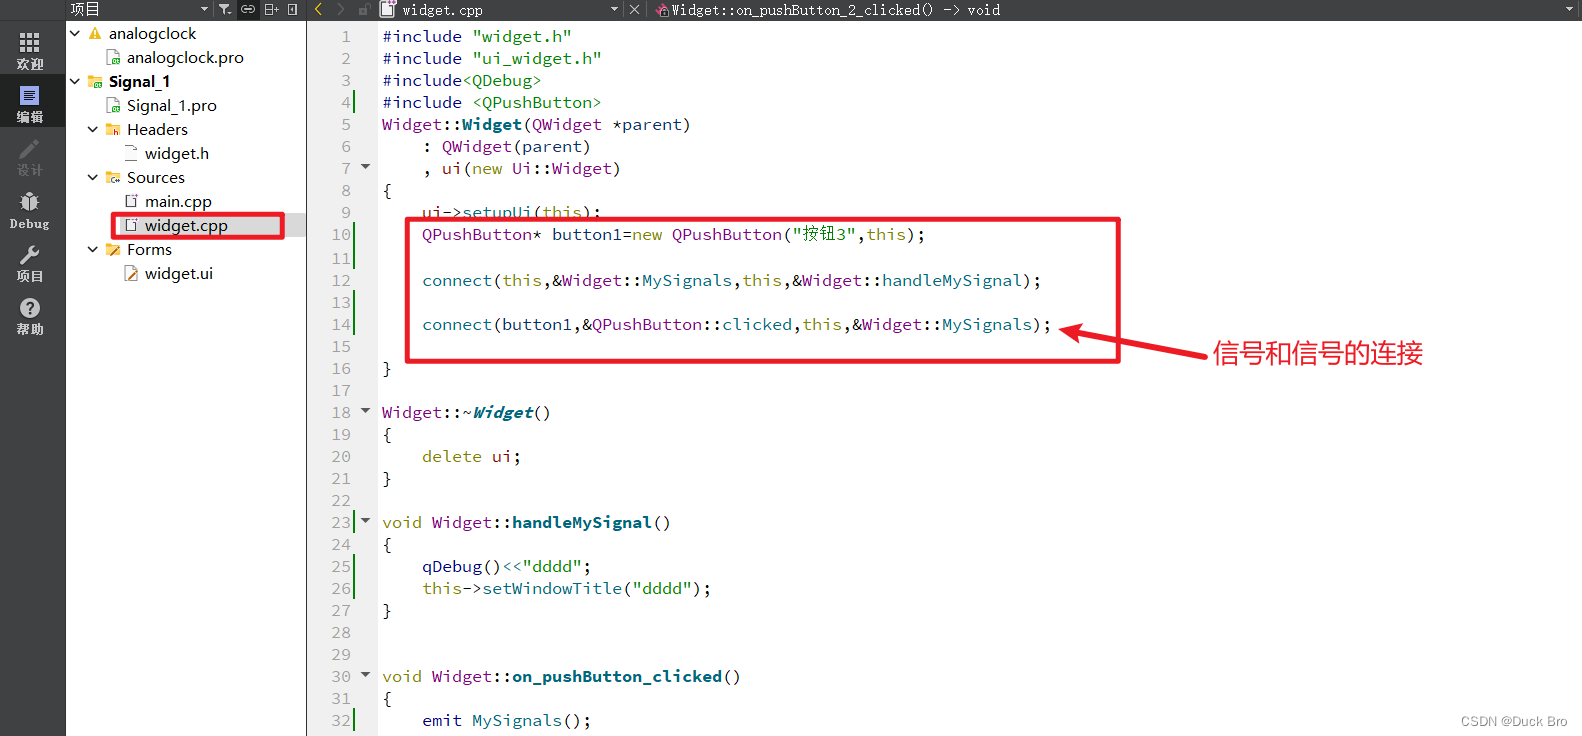
Task: Open the Debug mode
Action: pos(30,211)
